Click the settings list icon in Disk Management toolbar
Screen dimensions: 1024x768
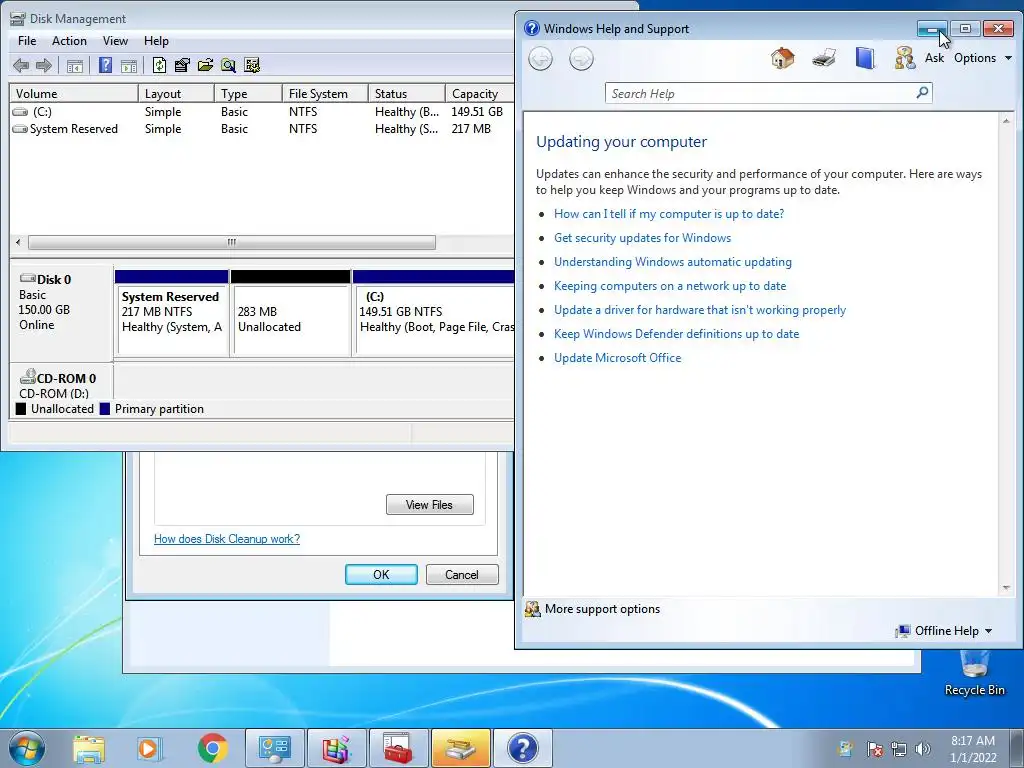coord(251,65)
